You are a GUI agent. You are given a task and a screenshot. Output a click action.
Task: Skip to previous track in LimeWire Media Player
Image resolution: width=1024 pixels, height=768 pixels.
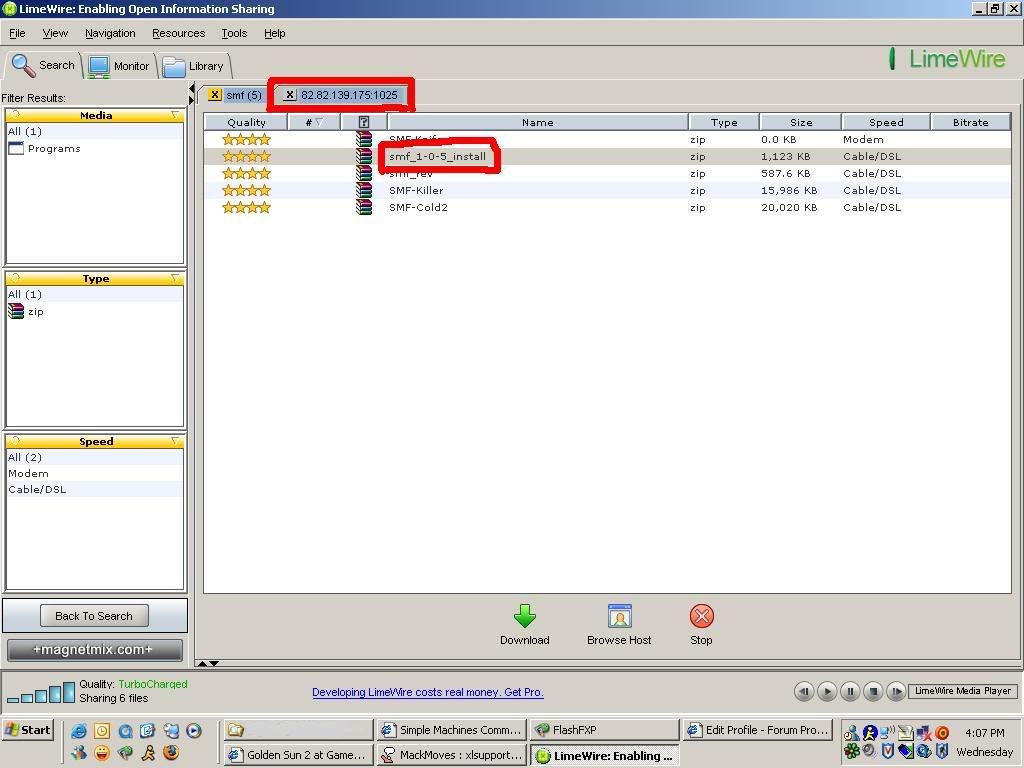tap(804, 691)
